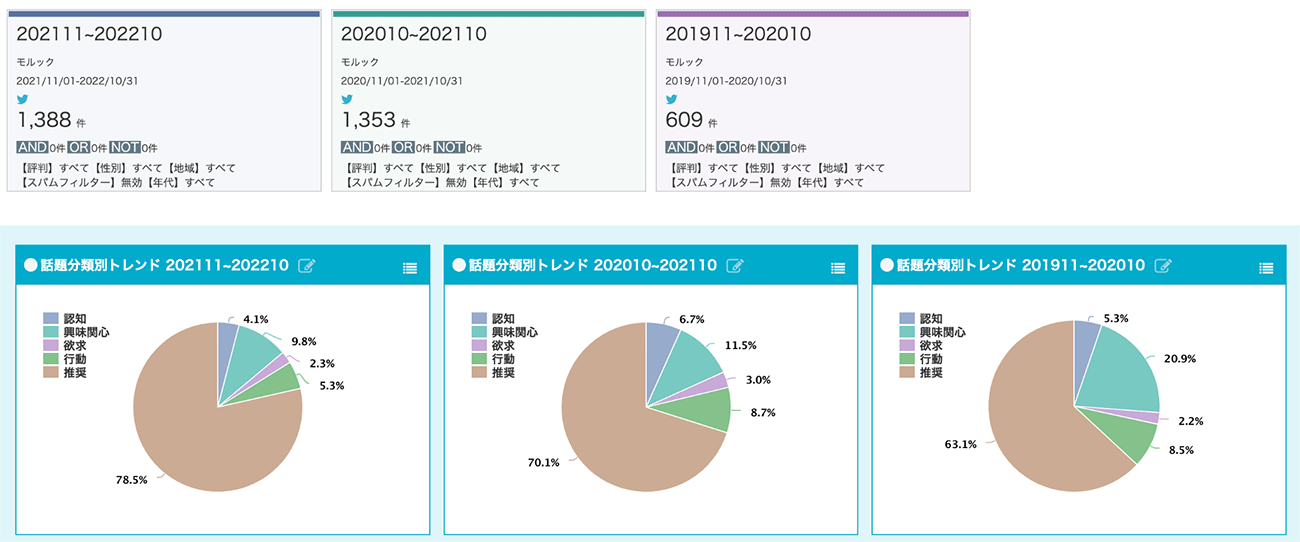Open the list menu on the 201911~202010 trend panel

1265,267
